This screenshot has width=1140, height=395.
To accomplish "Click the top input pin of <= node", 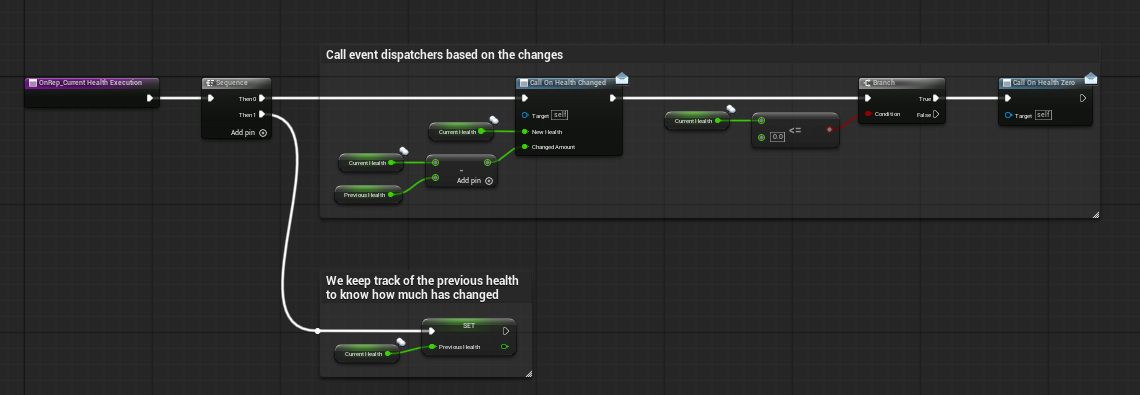I will (761, 121).
